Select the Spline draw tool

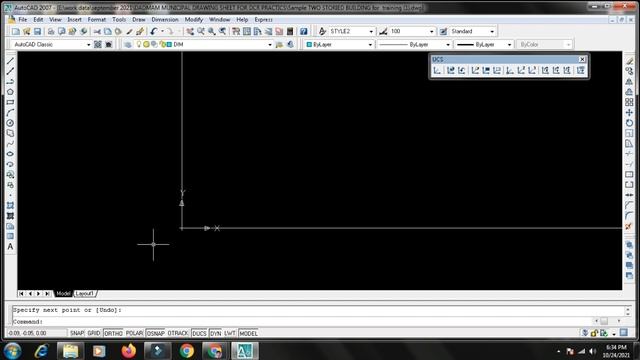click(10, 144)
